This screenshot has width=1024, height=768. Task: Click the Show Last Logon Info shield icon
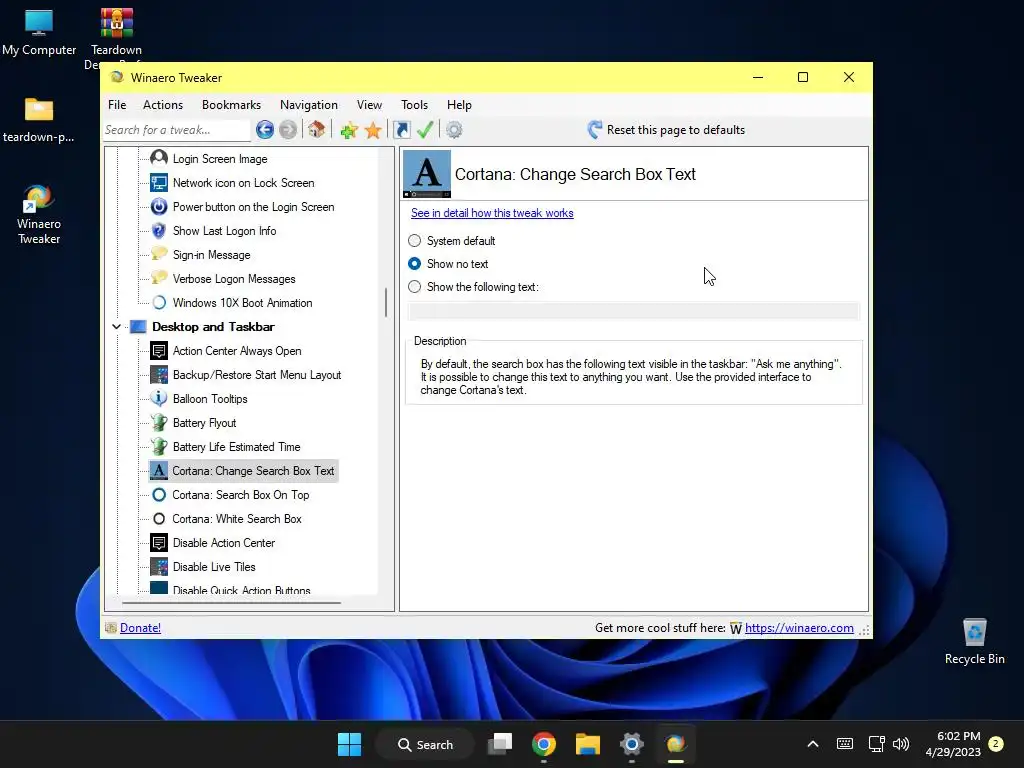point(159,231)
